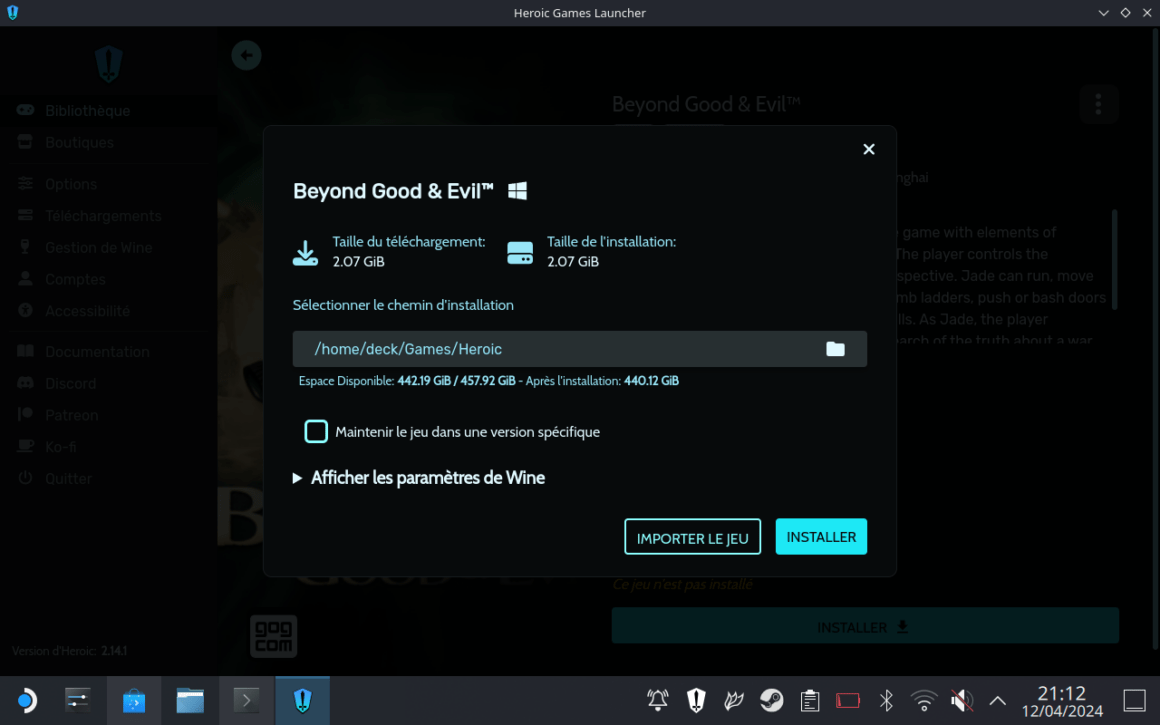Open notifications bell in system tray
This screenshot has height=725, width=1160.
tap(658, 700)
